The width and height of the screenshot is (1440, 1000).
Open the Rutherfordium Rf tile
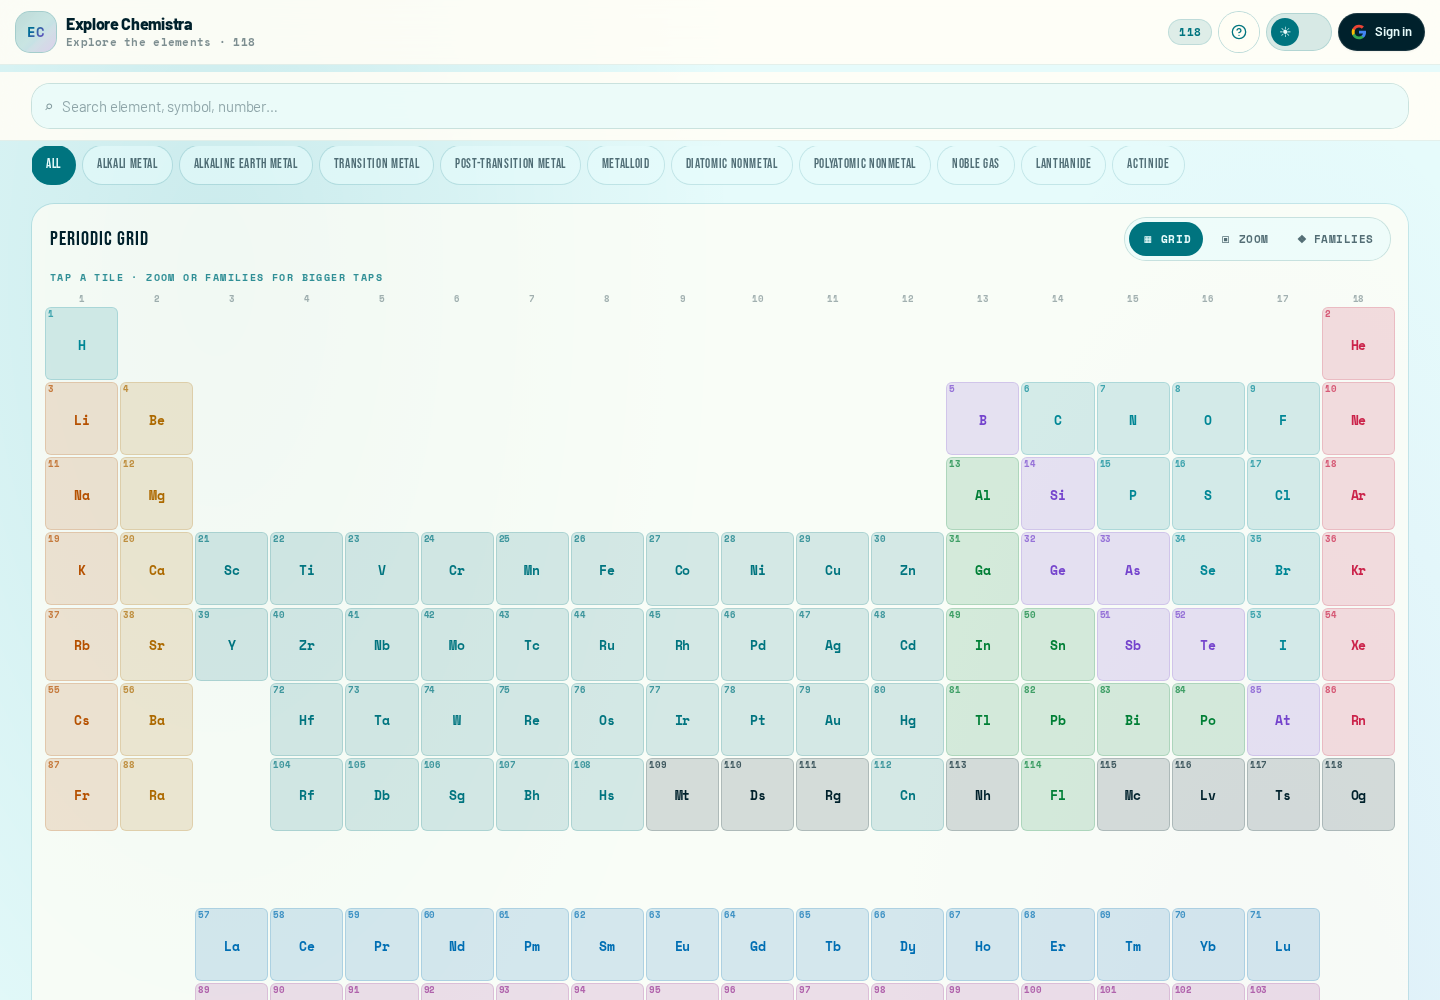pyautogui.click(x=307, y=795)
